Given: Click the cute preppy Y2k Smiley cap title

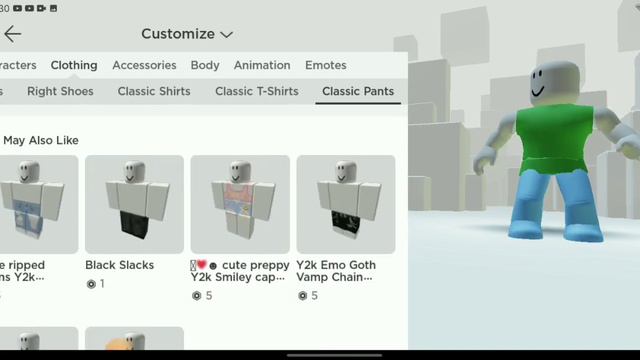Looking at the screenshot, I should coord(240,271).
